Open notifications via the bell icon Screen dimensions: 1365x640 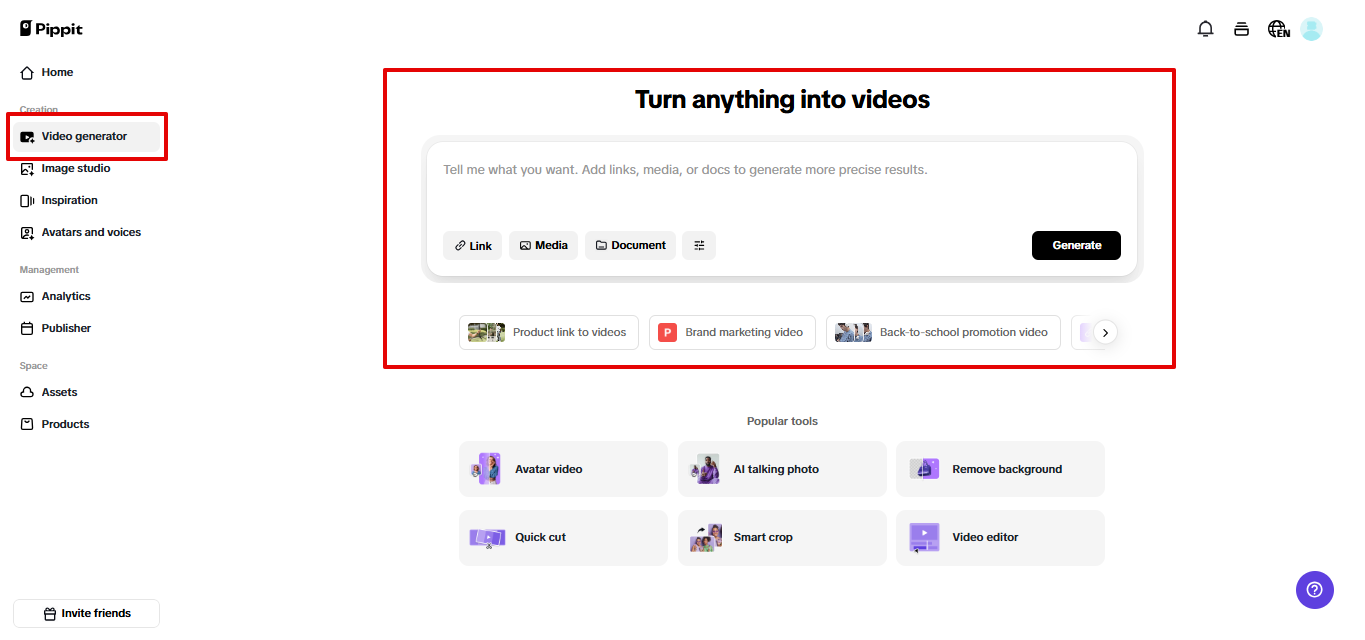pos(1205,28)
